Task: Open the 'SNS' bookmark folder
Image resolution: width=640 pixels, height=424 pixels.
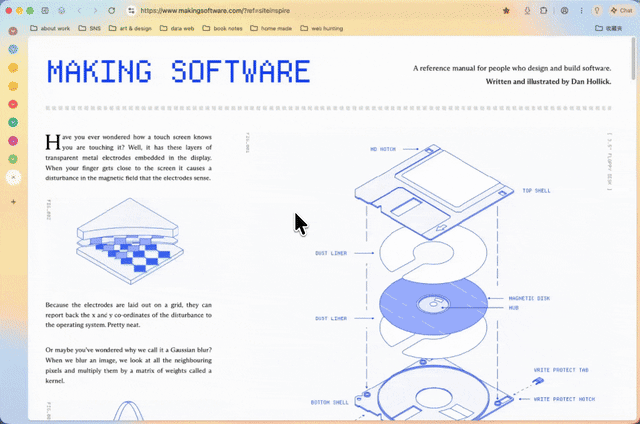Action: [89, 28]
